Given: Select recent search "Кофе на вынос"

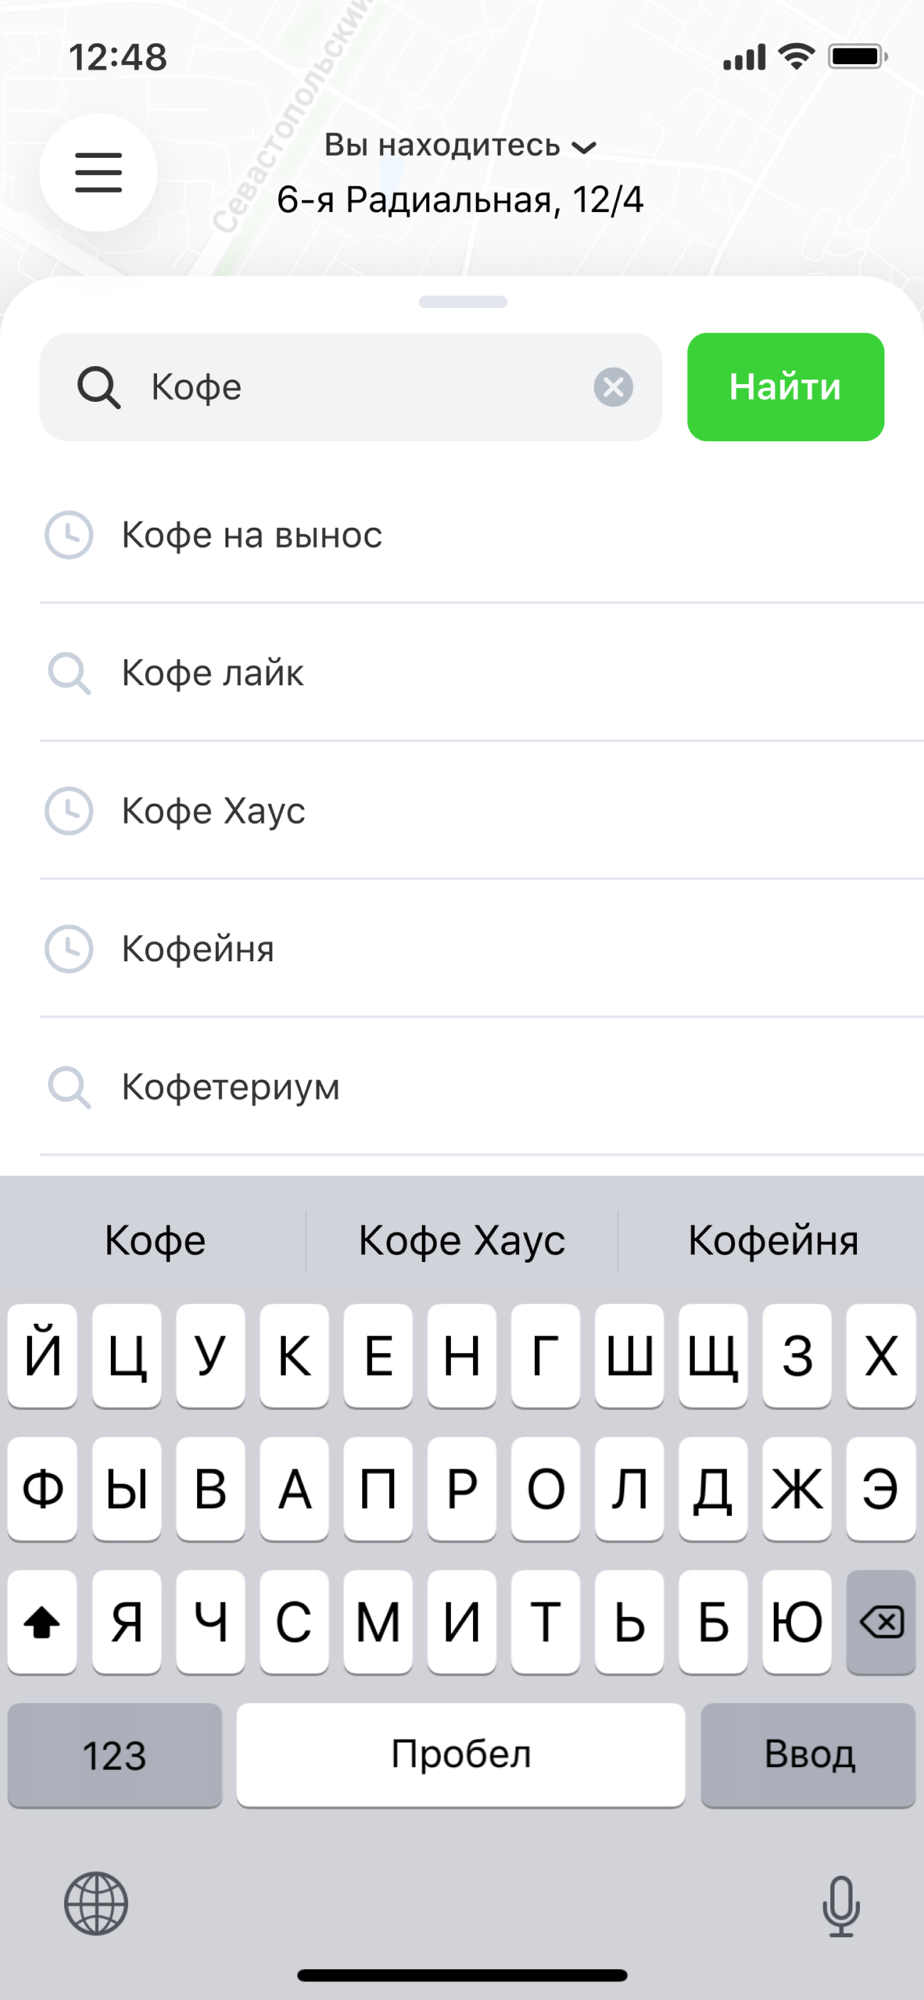Looking at the screenshot, I should [482, 535].
